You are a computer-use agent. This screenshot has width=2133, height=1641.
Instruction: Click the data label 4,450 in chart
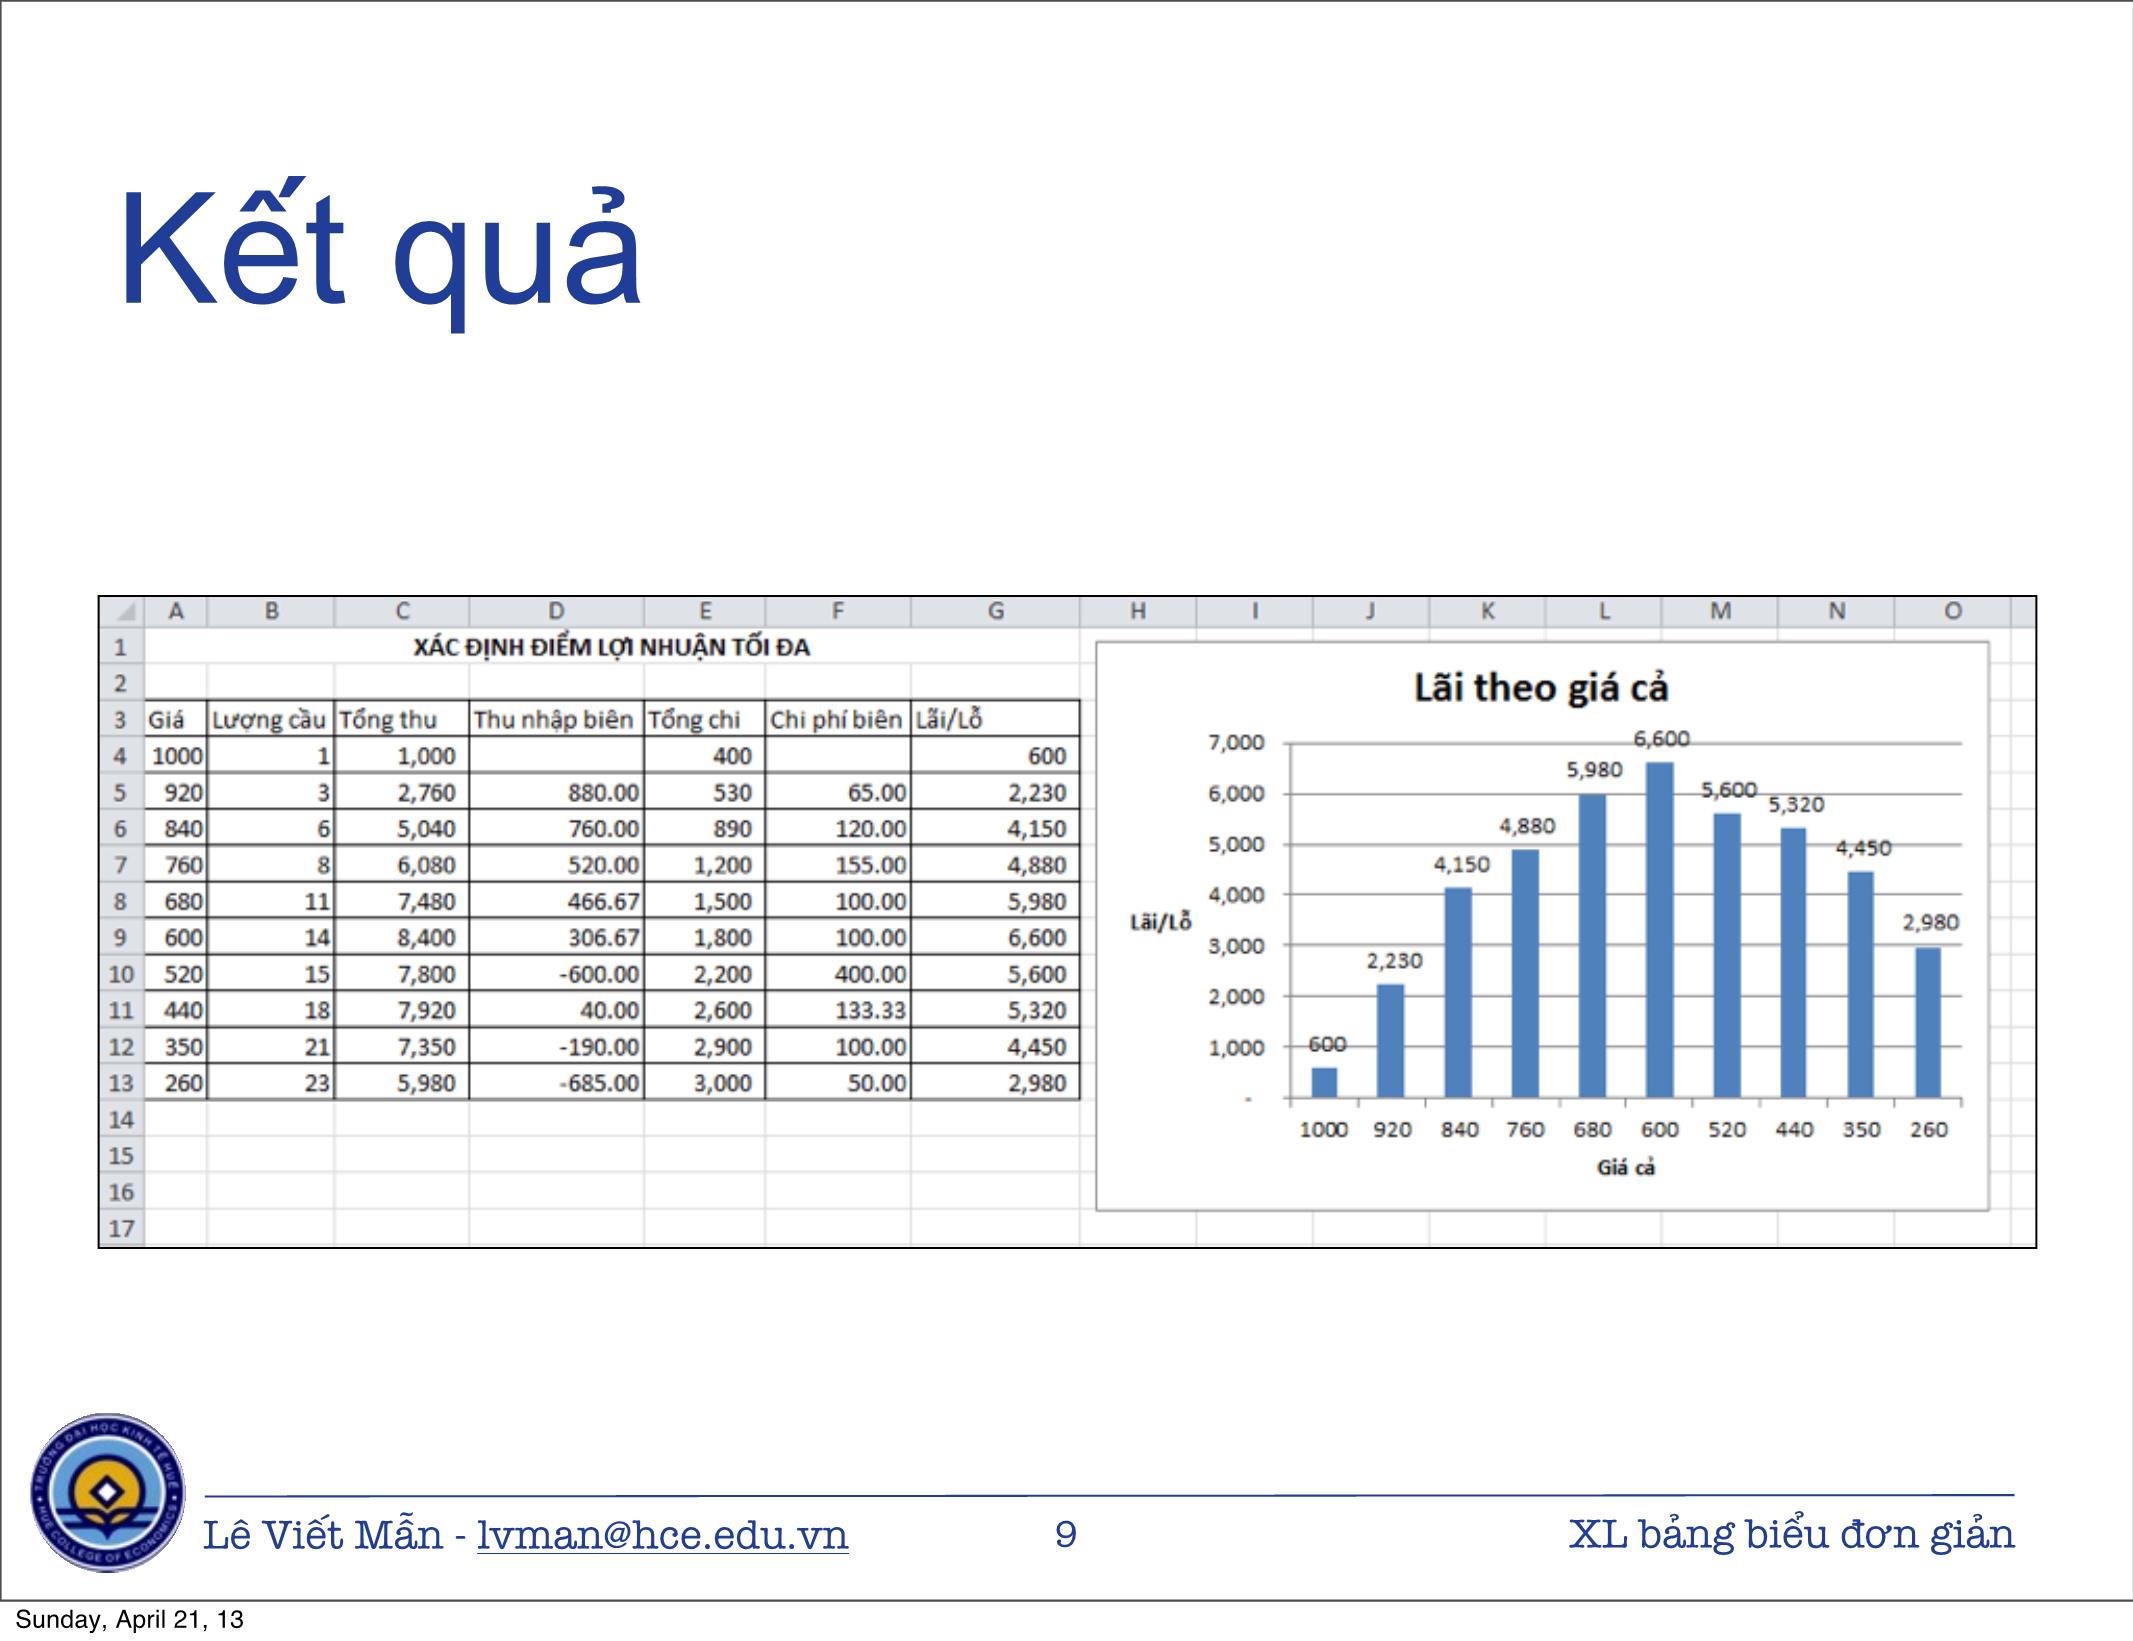pyautogui.click(x=1863, y=848)
